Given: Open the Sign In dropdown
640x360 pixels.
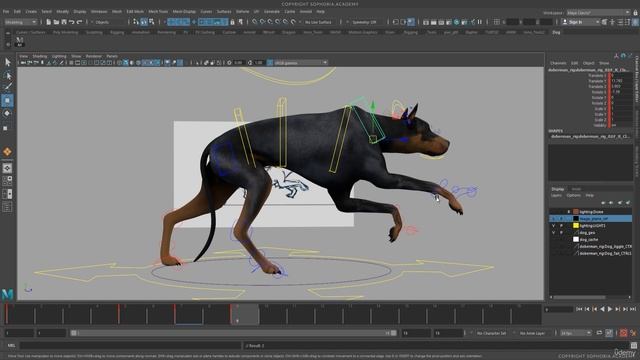Looking at the screenshot, I should tap(580, 22).
